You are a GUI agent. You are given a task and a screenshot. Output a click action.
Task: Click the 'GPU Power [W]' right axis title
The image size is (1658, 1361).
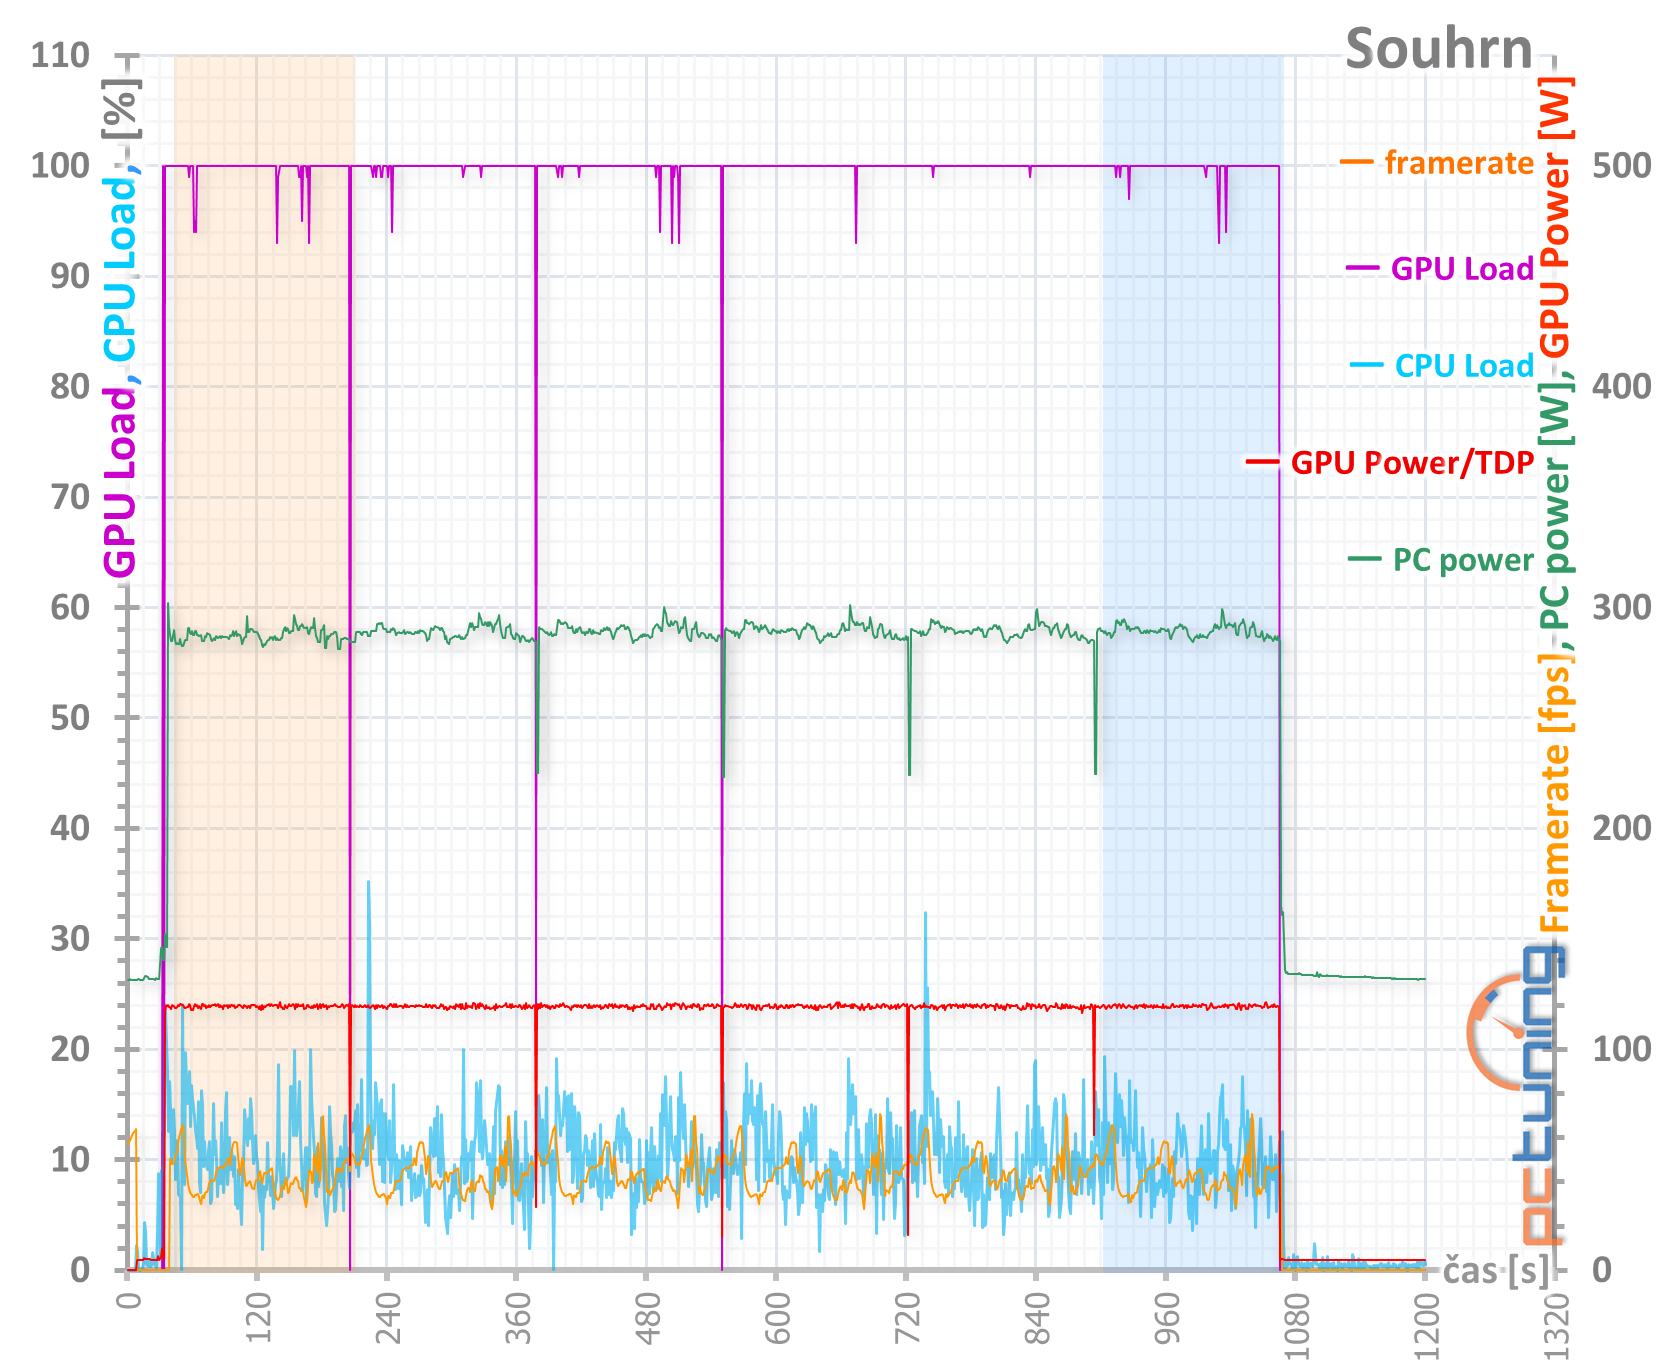[x=1556, y=217]
